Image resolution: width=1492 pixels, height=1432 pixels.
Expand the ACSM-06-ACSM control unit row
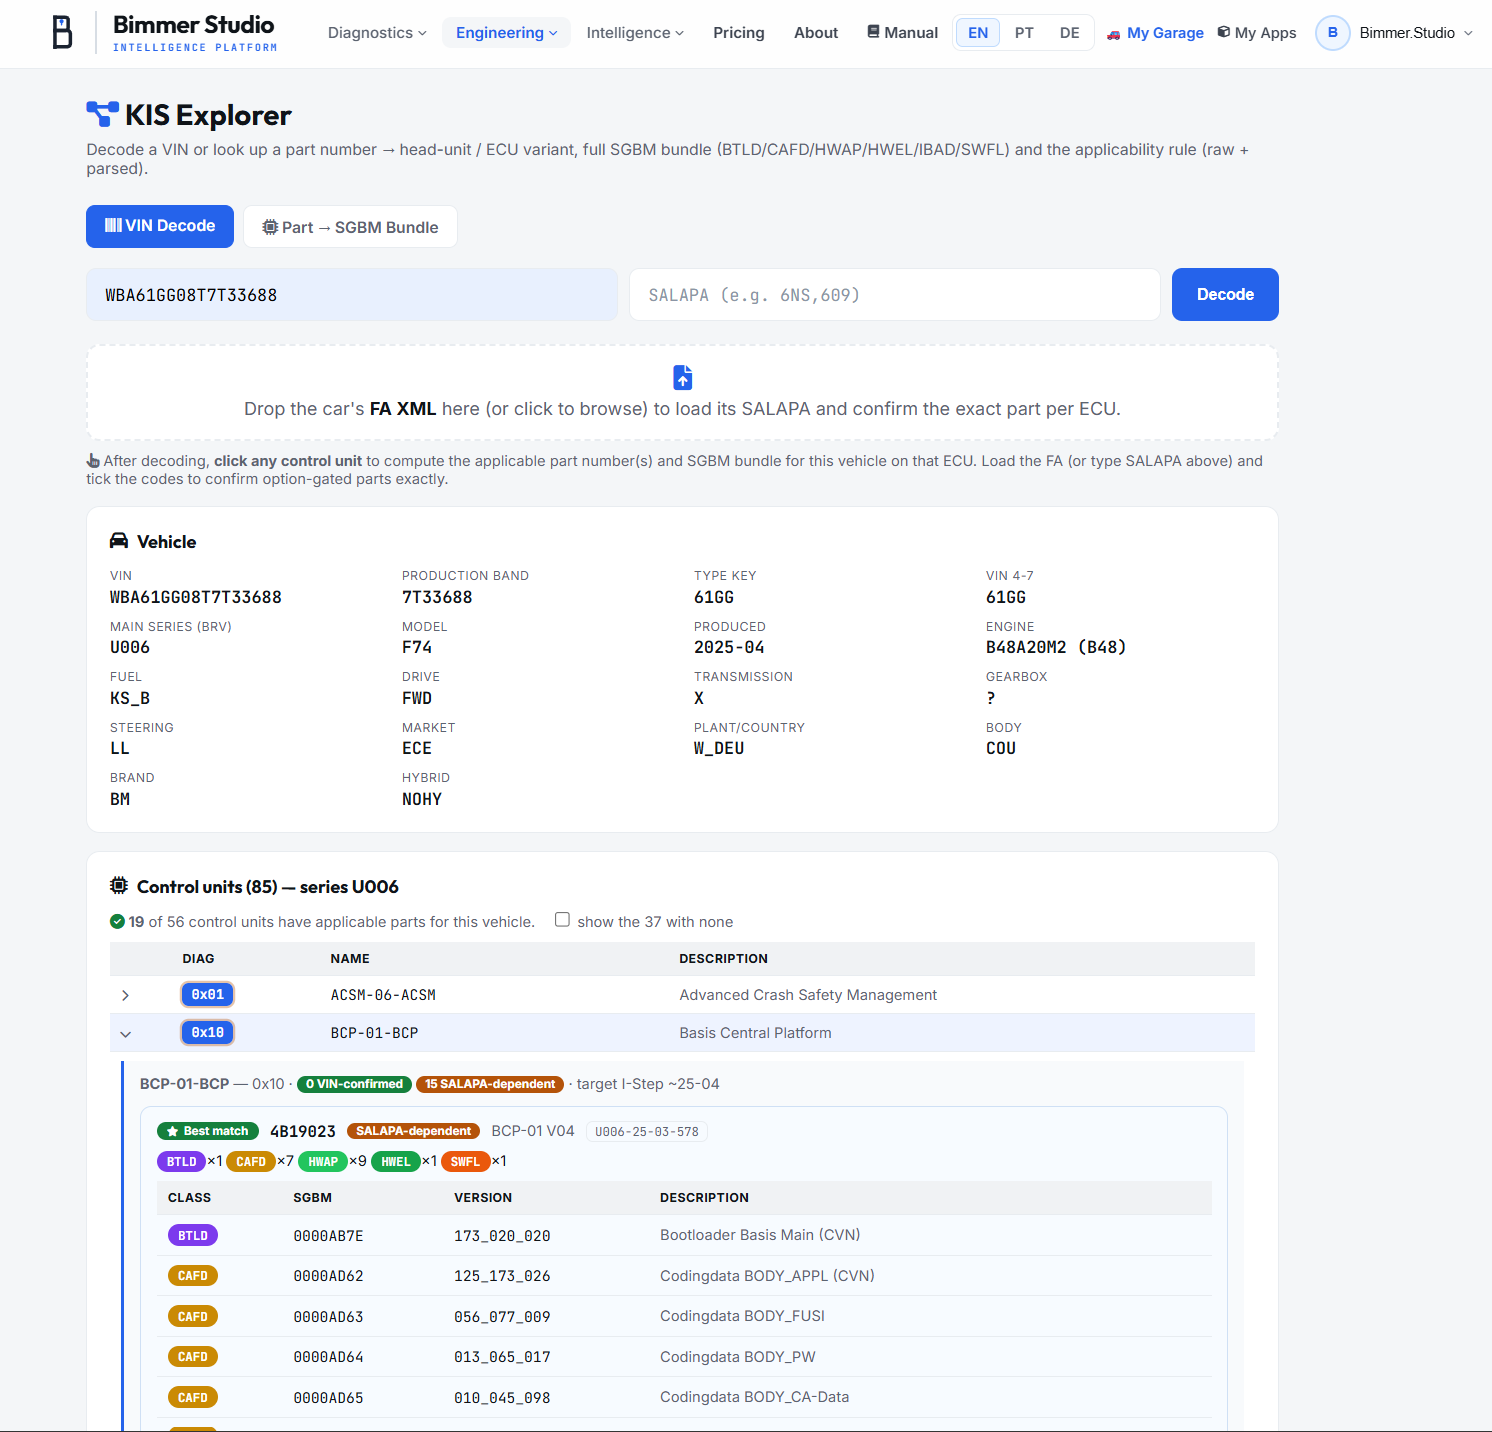pos(125,995)
